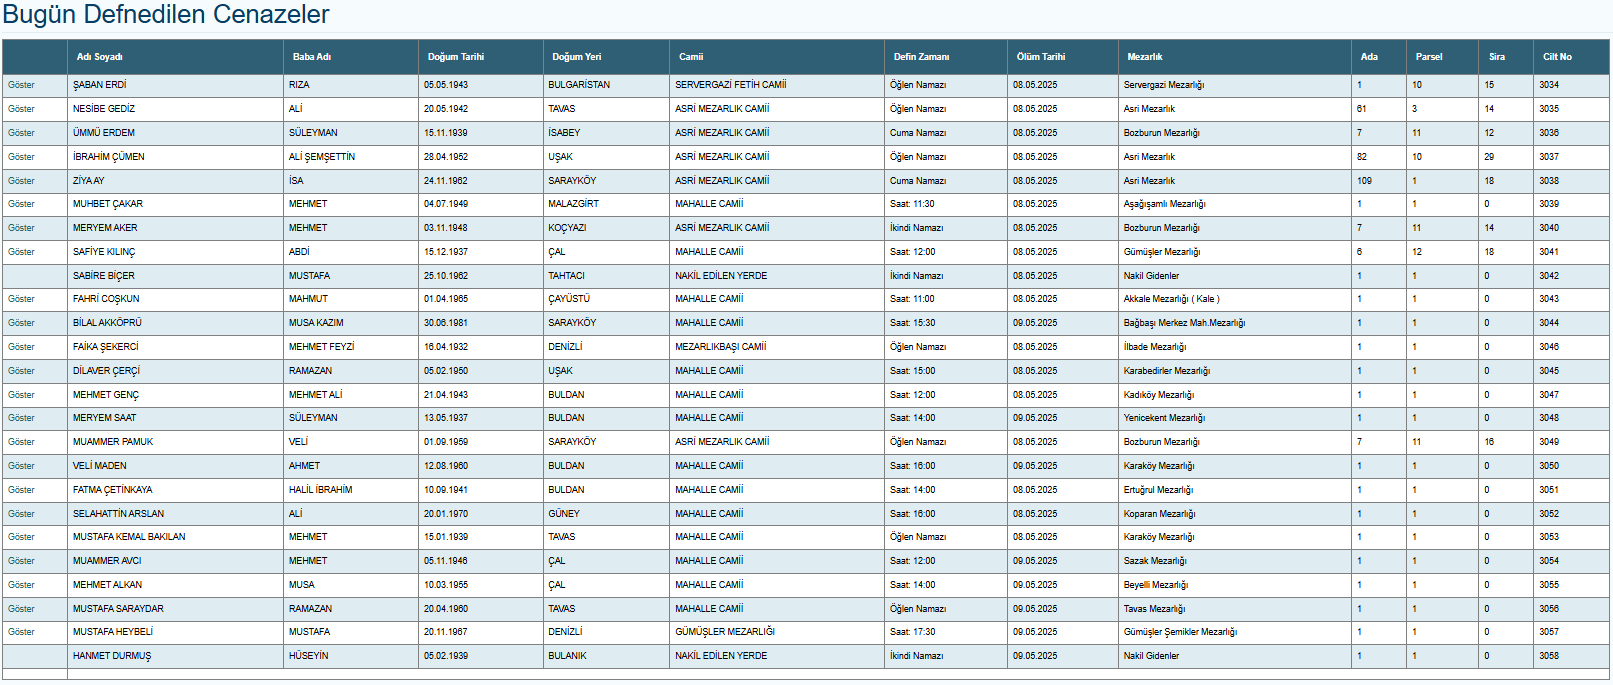
Task: Select the name SABİRE BİÇER
Action: click(103, 276)
